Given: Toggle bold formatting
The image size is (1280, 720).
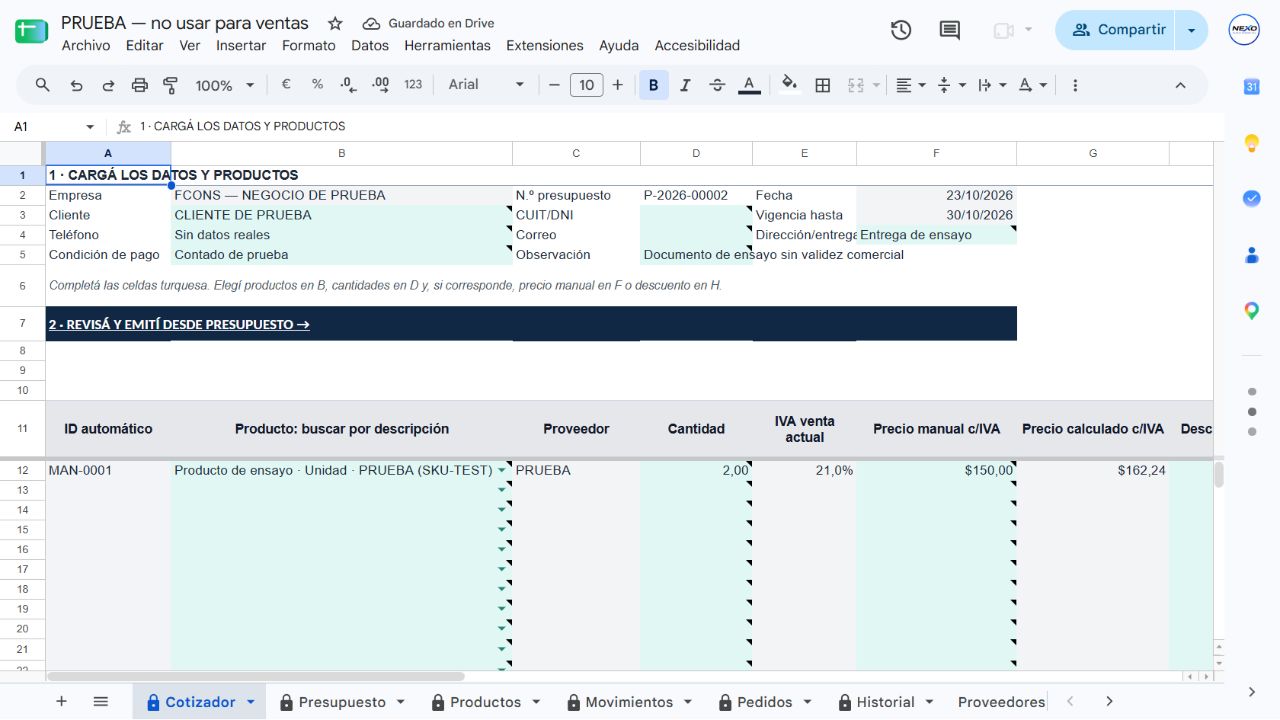Looking at the screenshot, I should (654, 85).
